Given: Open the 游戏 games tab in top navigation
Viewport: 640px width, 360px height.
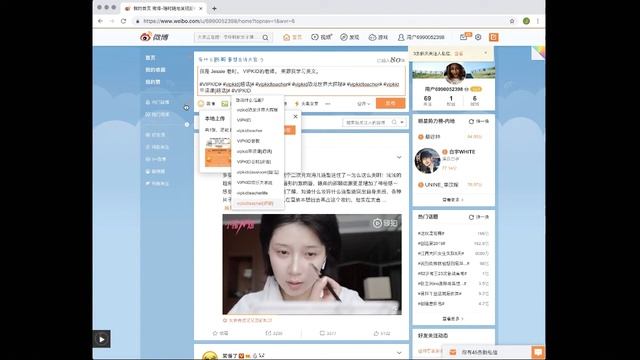Looking at the screenshot, I should (x=378, y=37).
